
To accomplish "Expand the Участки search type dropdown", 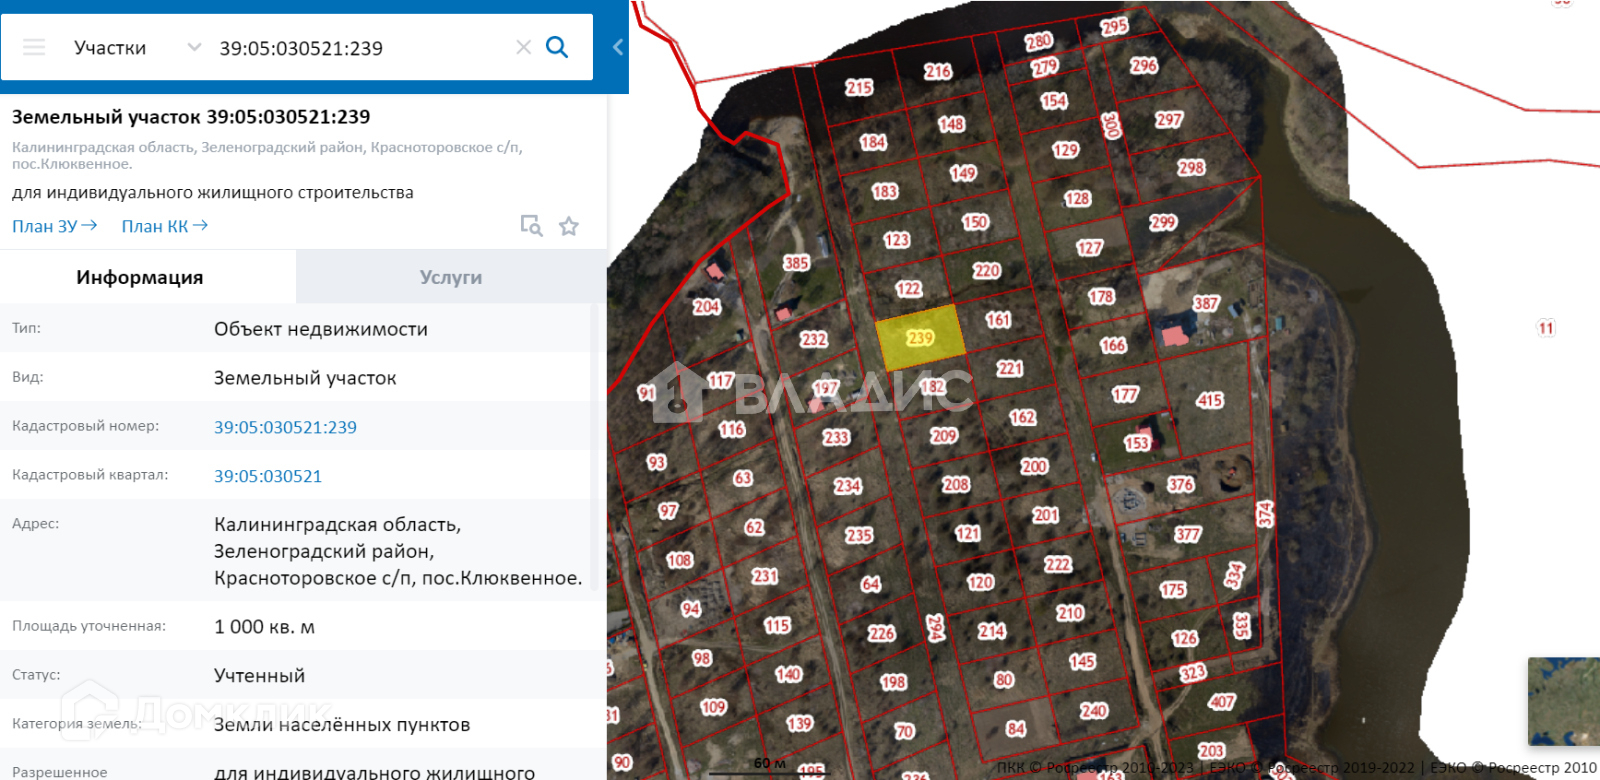I will pyautogui.click(x=138, y=47).
